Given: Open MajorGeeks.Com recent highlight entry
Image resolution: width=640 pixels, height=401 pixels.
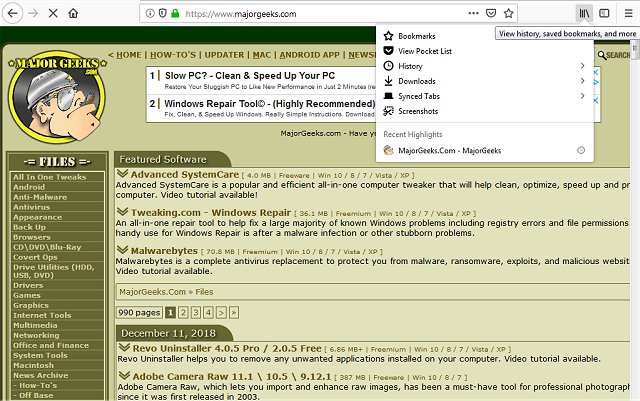Looking at the screenshot, I should pos(484,150).
